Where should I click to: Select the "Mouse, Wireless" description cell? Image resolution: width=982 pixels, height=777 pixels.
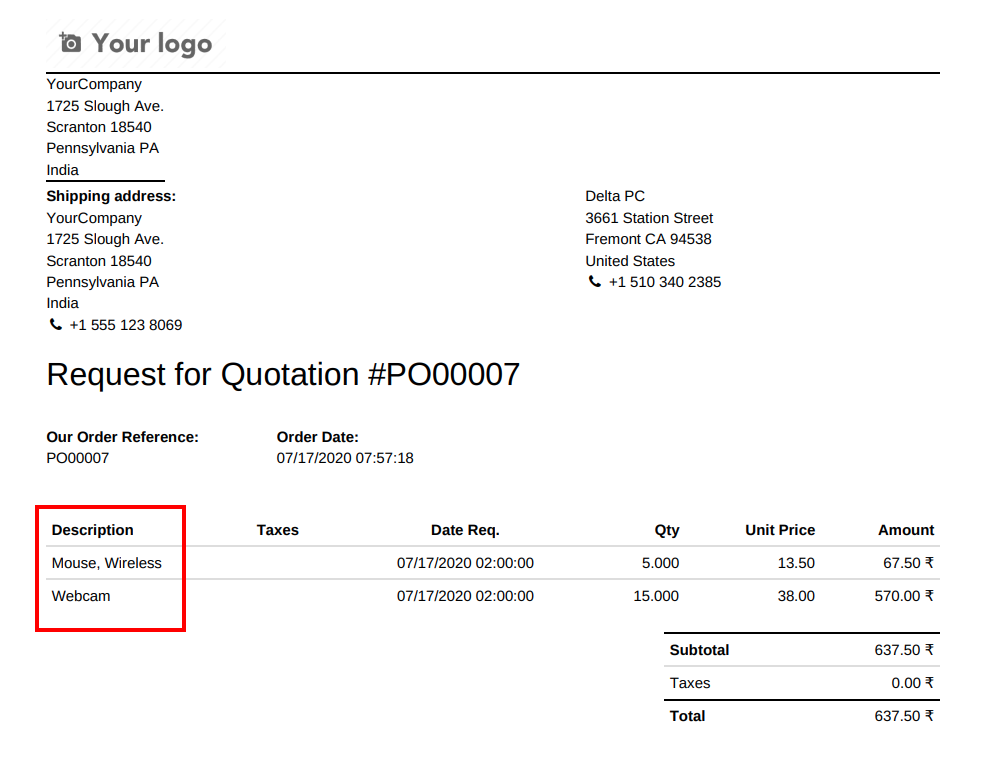(x=106, y=563)
